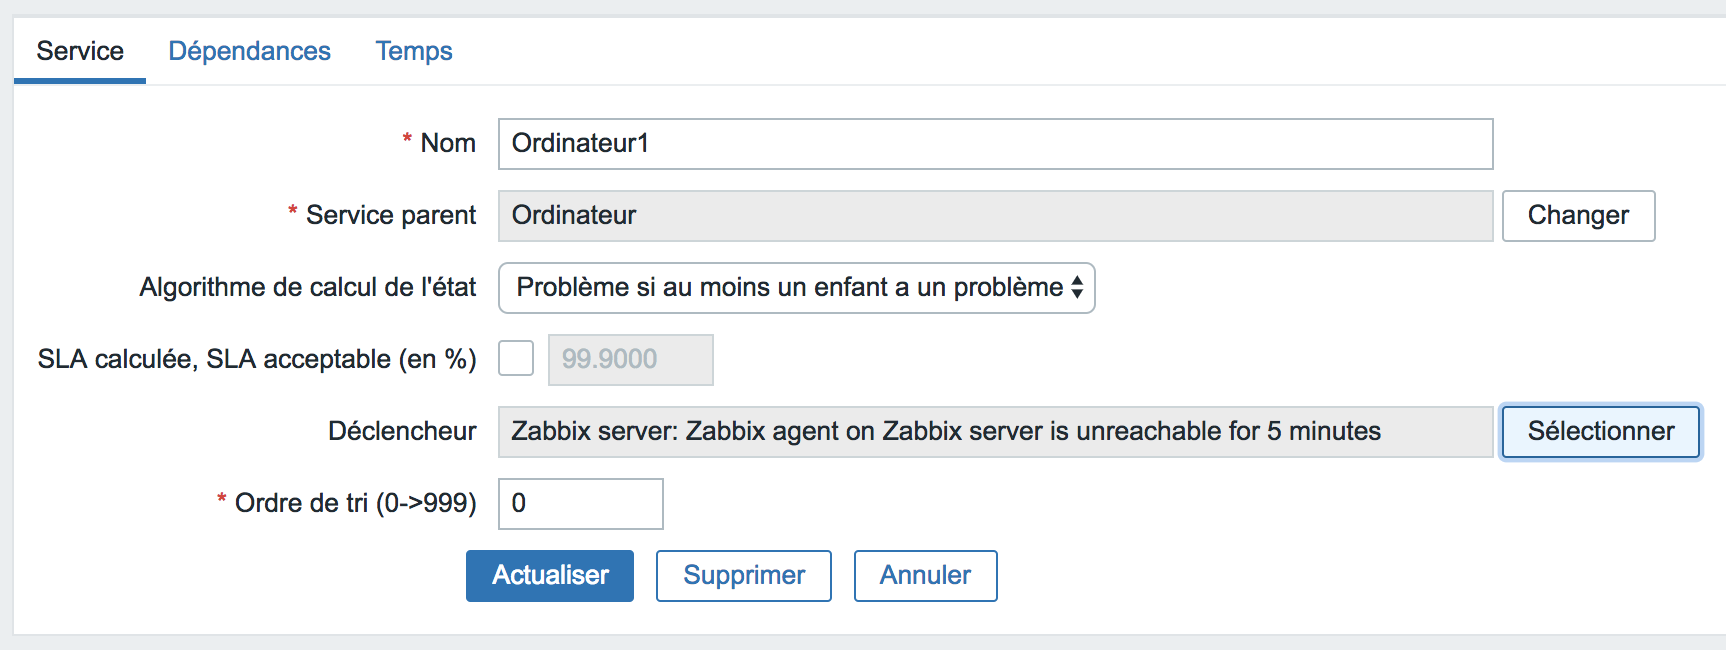Open the Algorithme de calcul de l'état dropdown
Screen dimensions: 1726x650
tap(796, 288)
